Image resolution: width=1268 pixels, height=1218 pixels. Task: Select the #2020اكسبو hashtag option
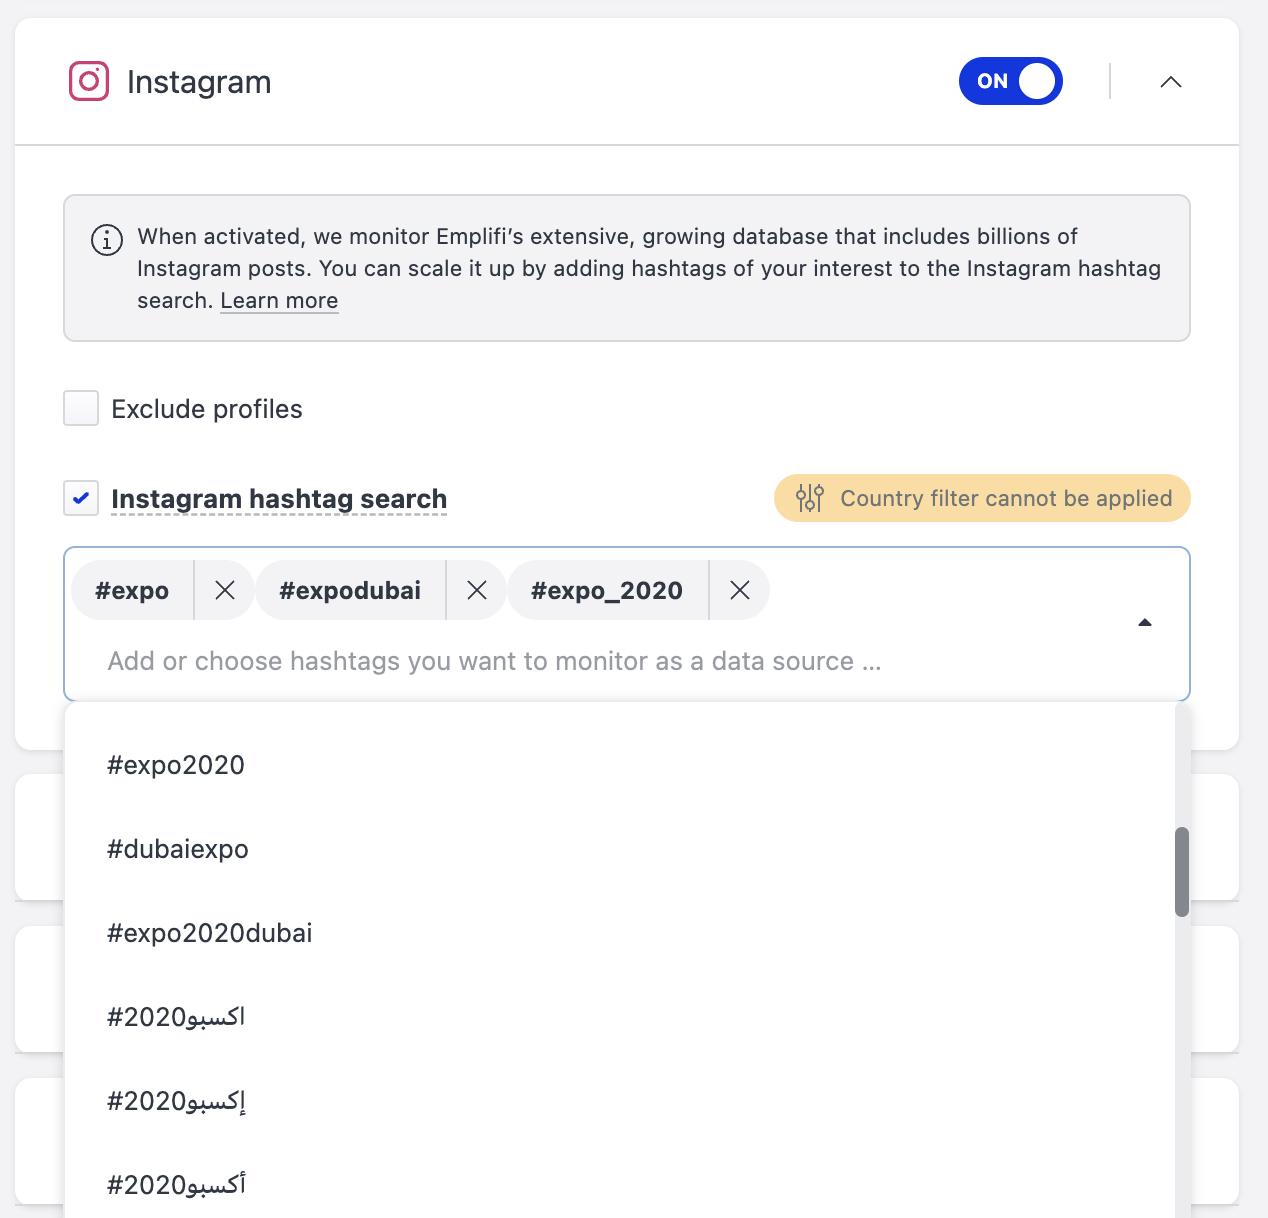pos(176,1017)
